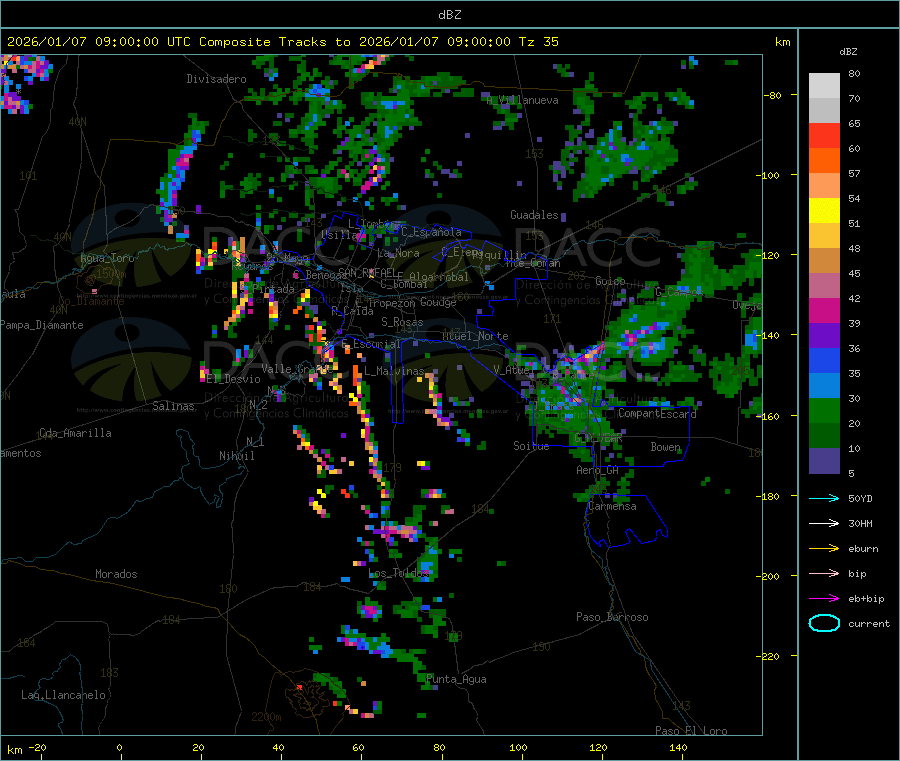
Task: Click the red 60 dBZ color swatch
Action: (824, 135)
